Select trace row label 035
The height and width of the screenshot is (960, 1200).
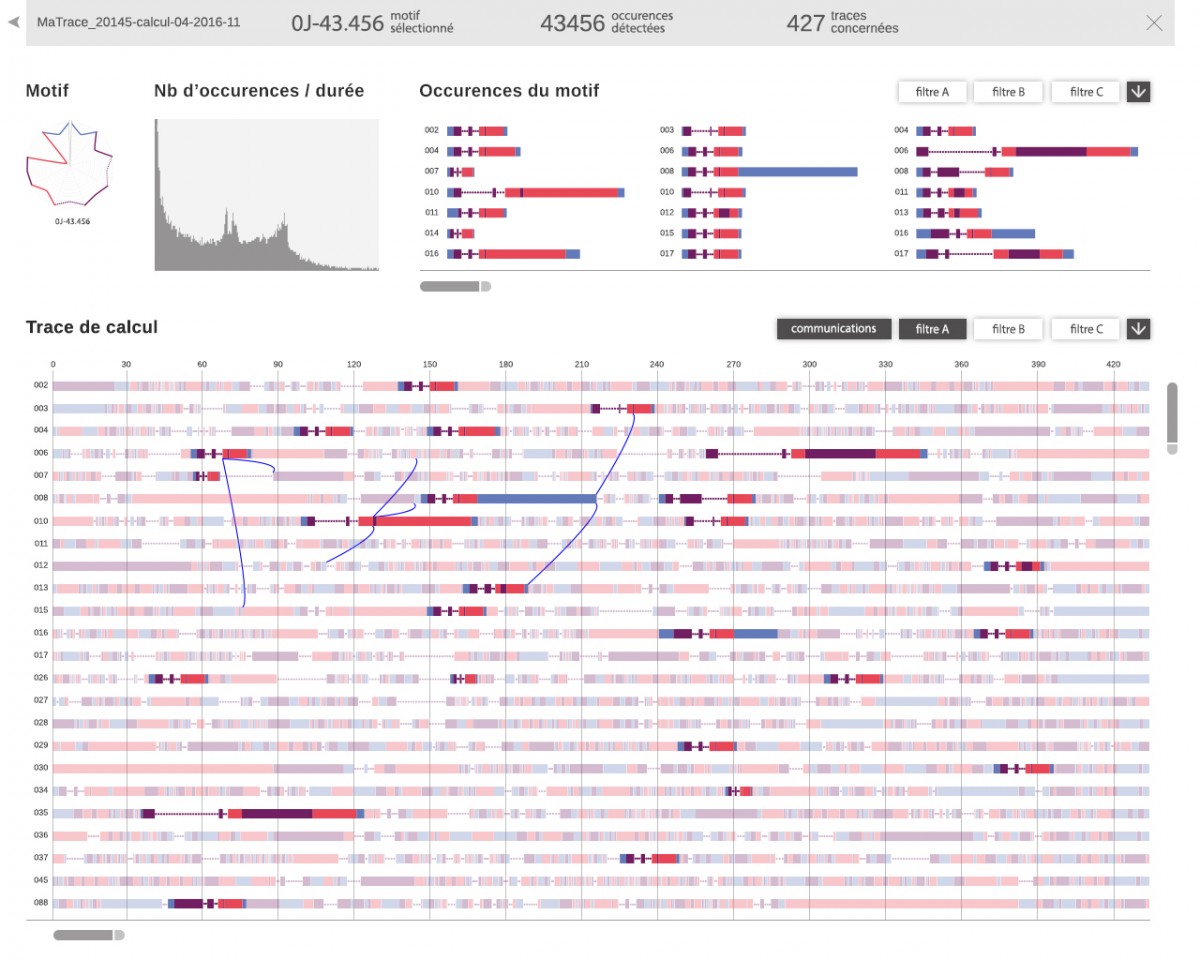(40, 813)
